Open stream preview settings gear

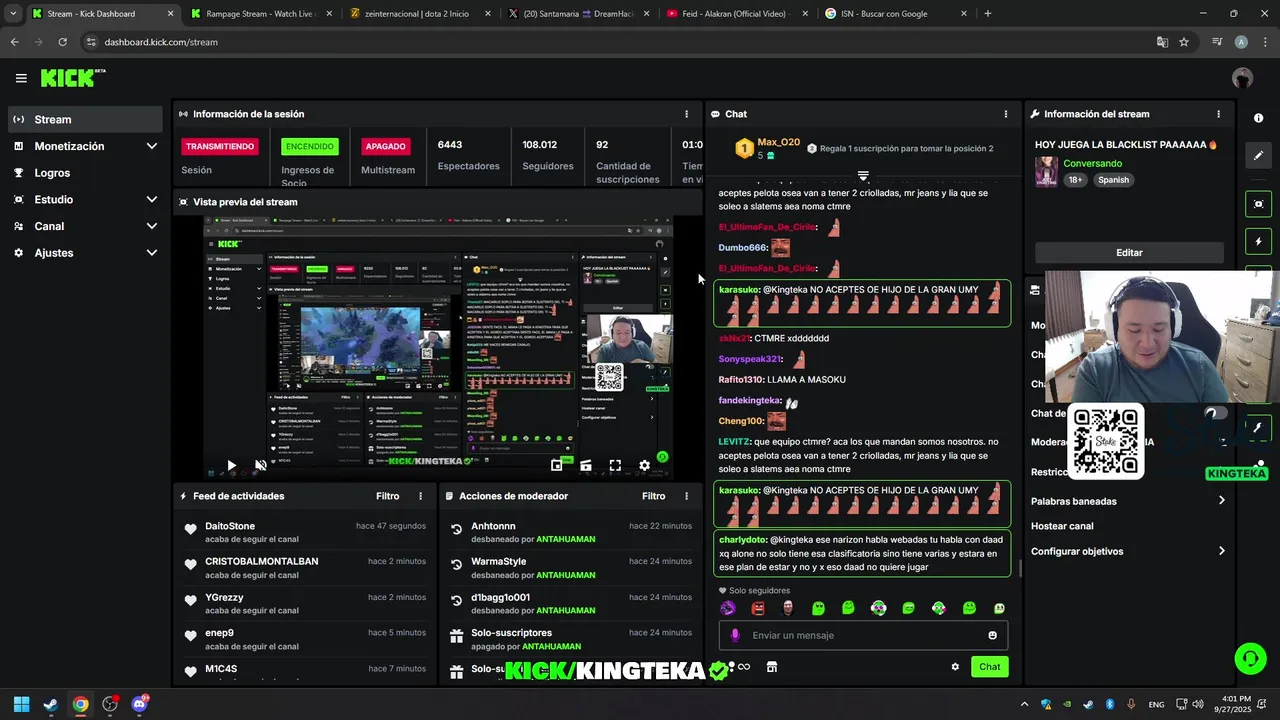[x=645, y=465]
